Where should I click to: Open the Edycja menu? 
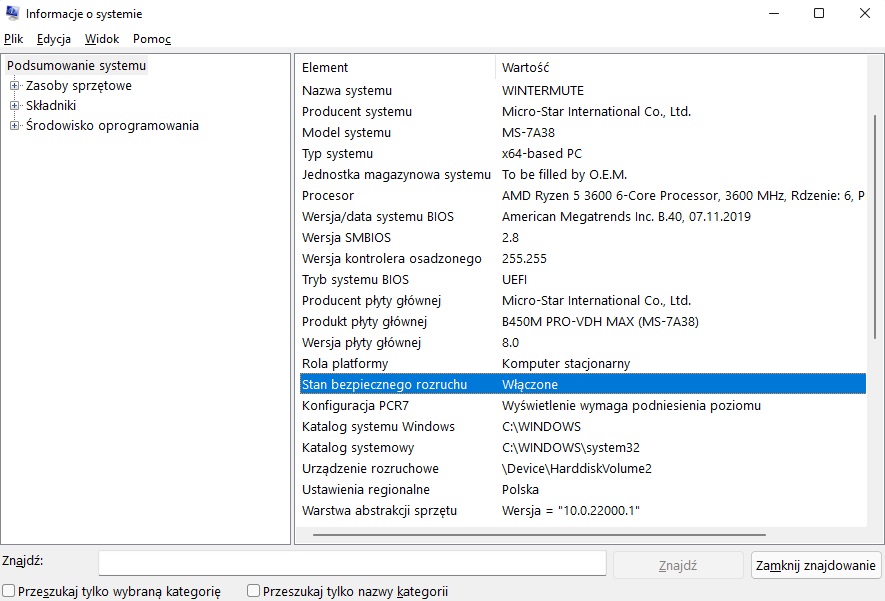pyautogui.click(x=54, y=39)
